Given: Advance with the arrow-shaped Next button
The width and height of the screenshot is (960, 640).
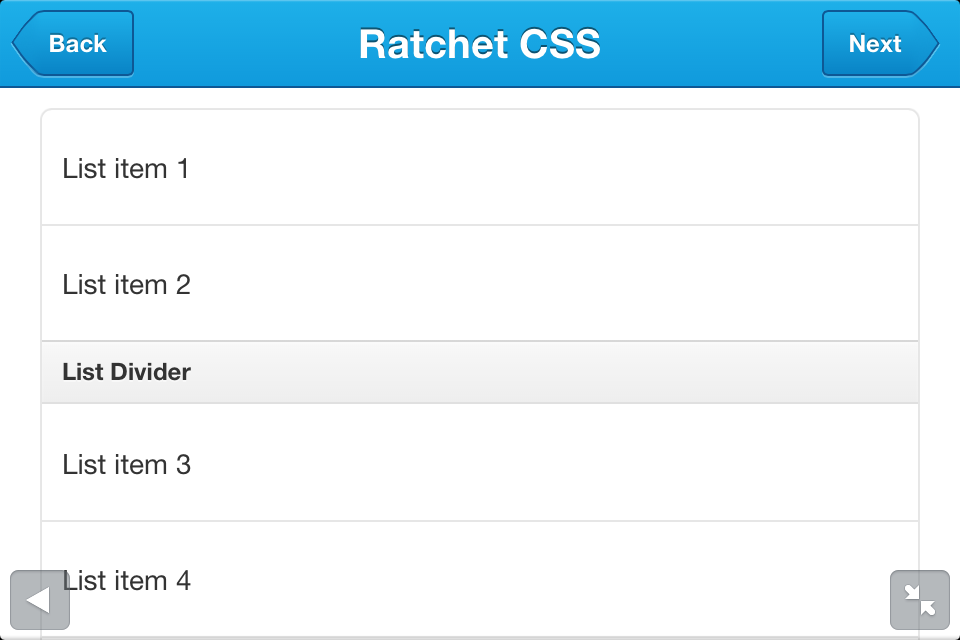Looking at the screenshot, I should click(879, 44).
